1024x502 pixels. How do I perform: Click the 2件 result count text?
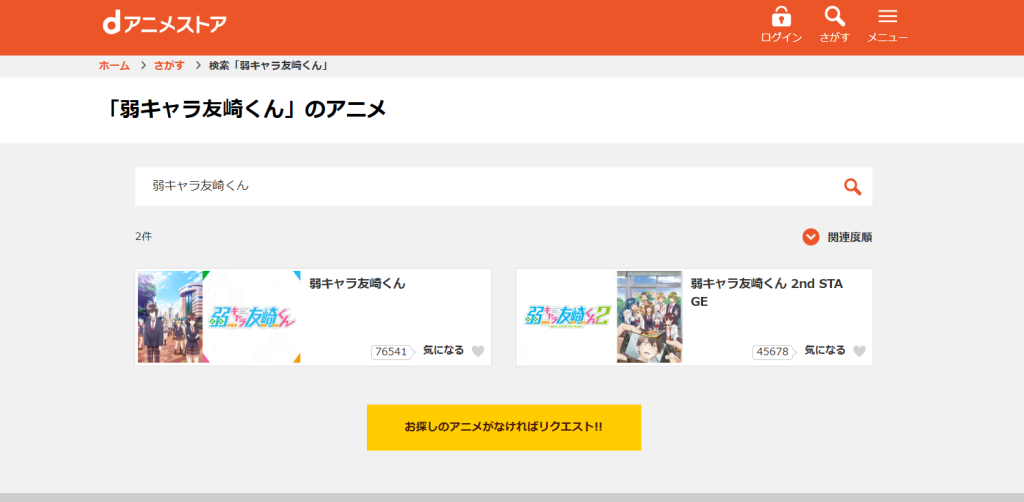[x=144, y=237]
